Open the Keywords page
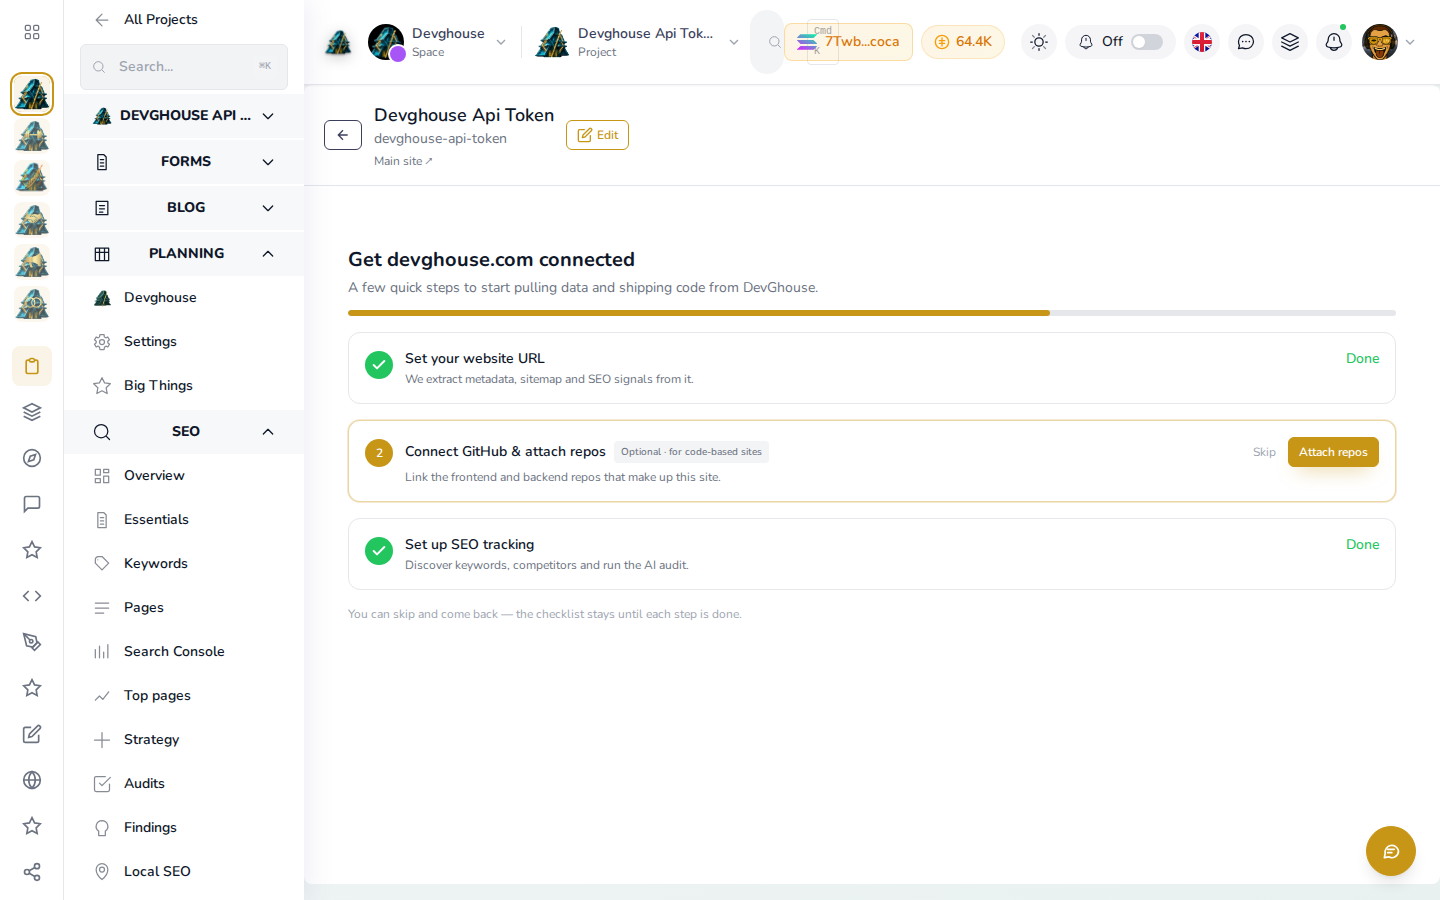The image size is (1440, 900). [x=184, y=564]
